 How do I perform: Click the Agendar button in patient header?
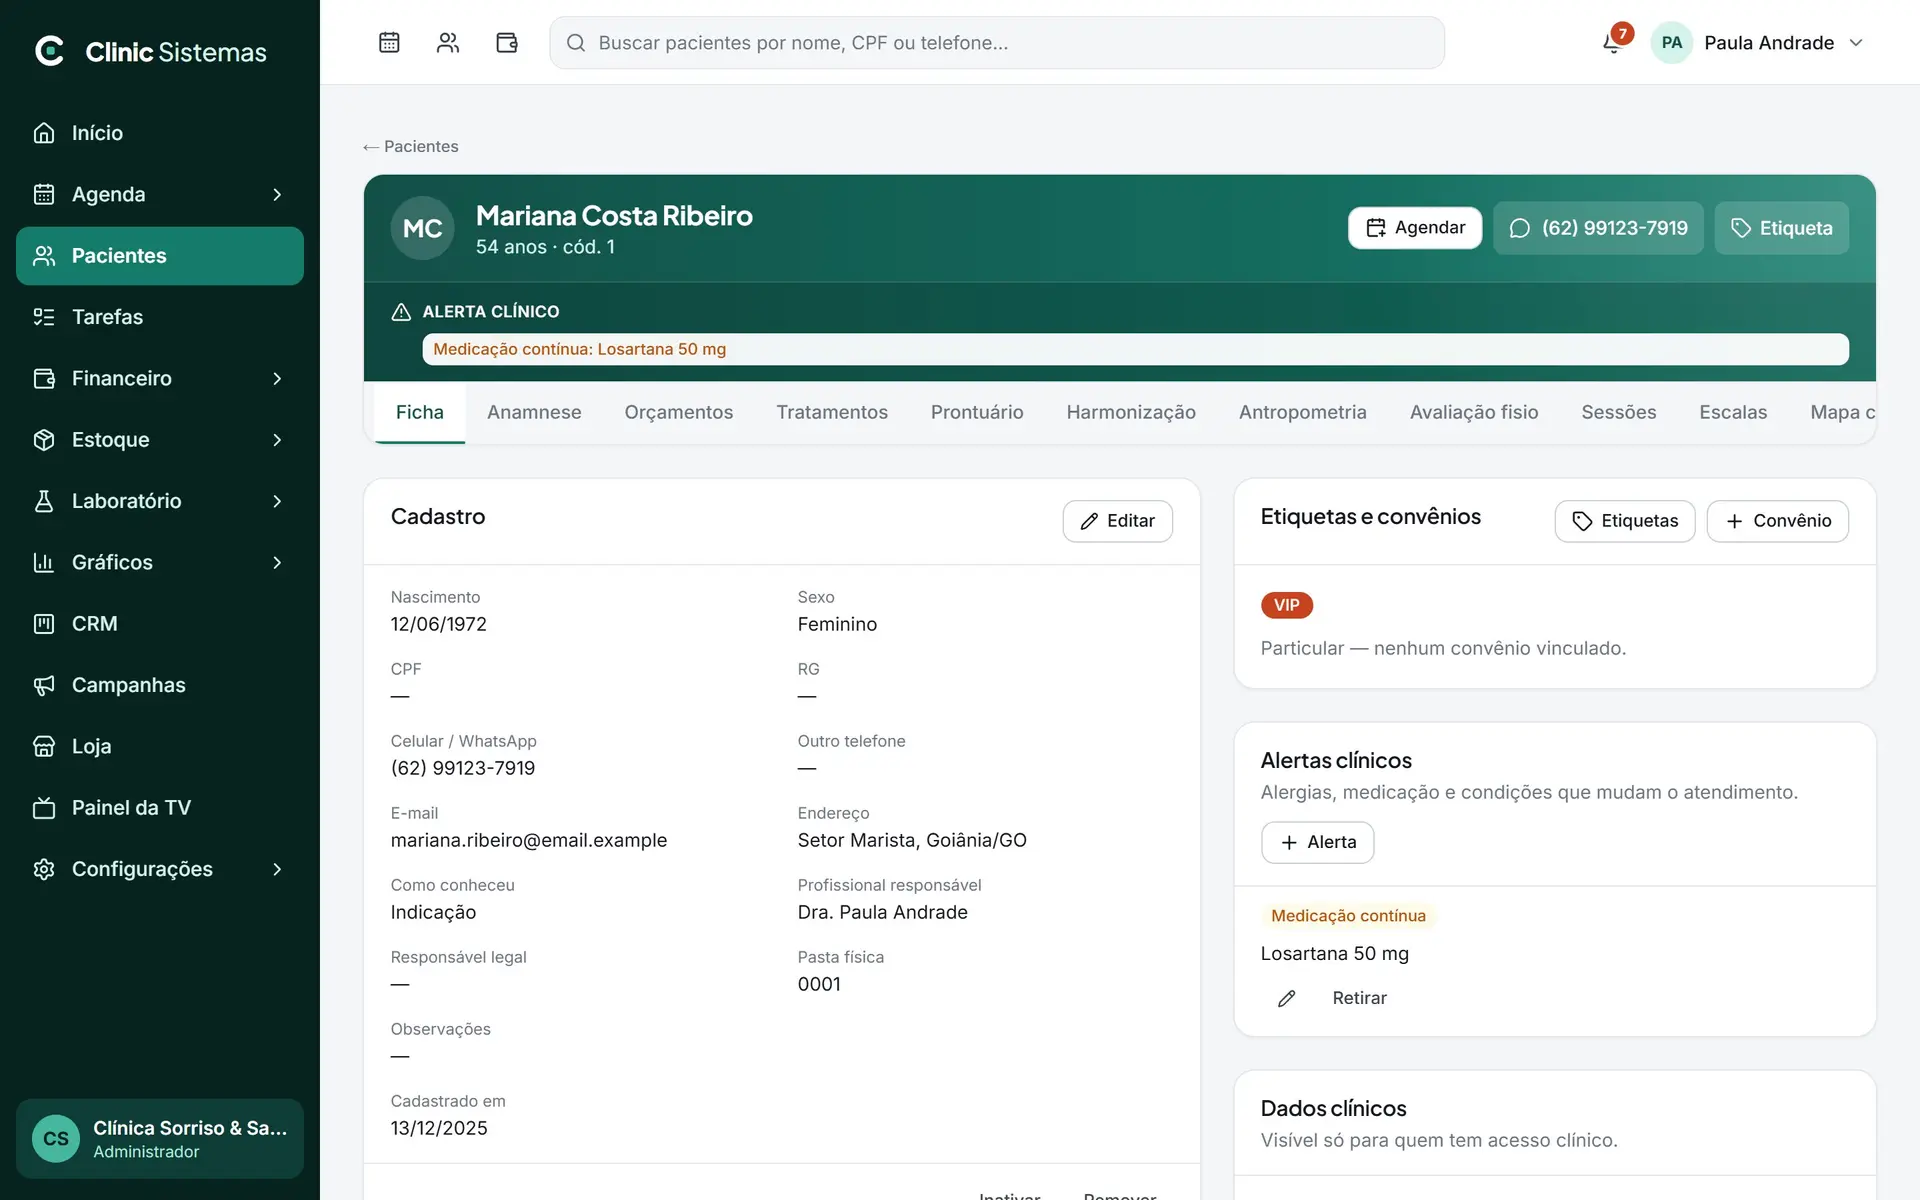[x=1415, y=228]
